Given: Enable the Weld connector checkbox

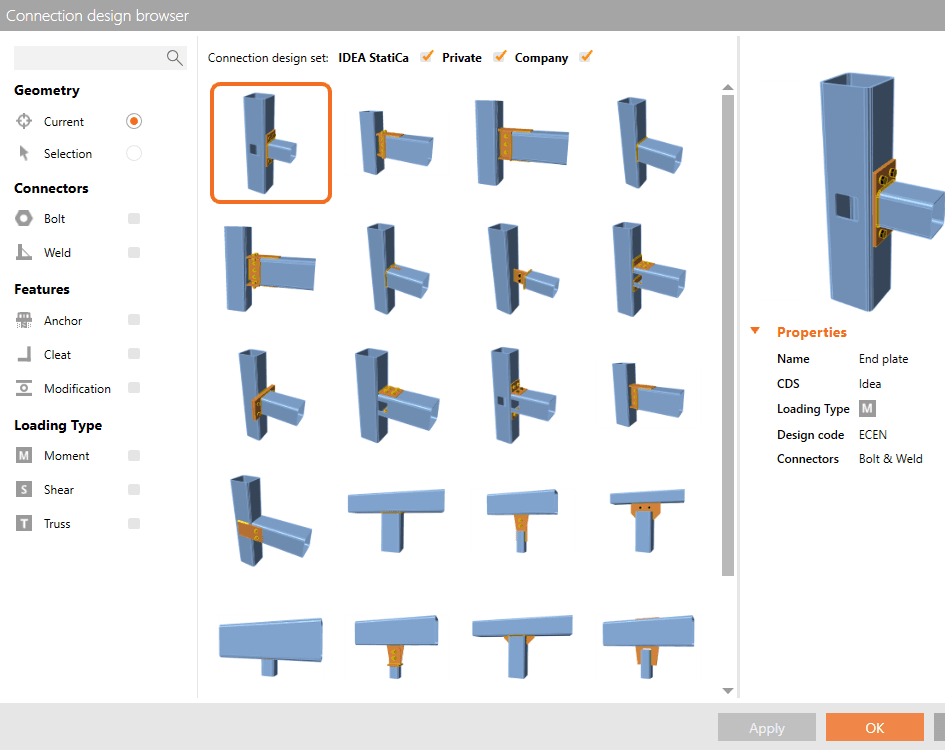Looking at the screenshot, I should 134,252.
